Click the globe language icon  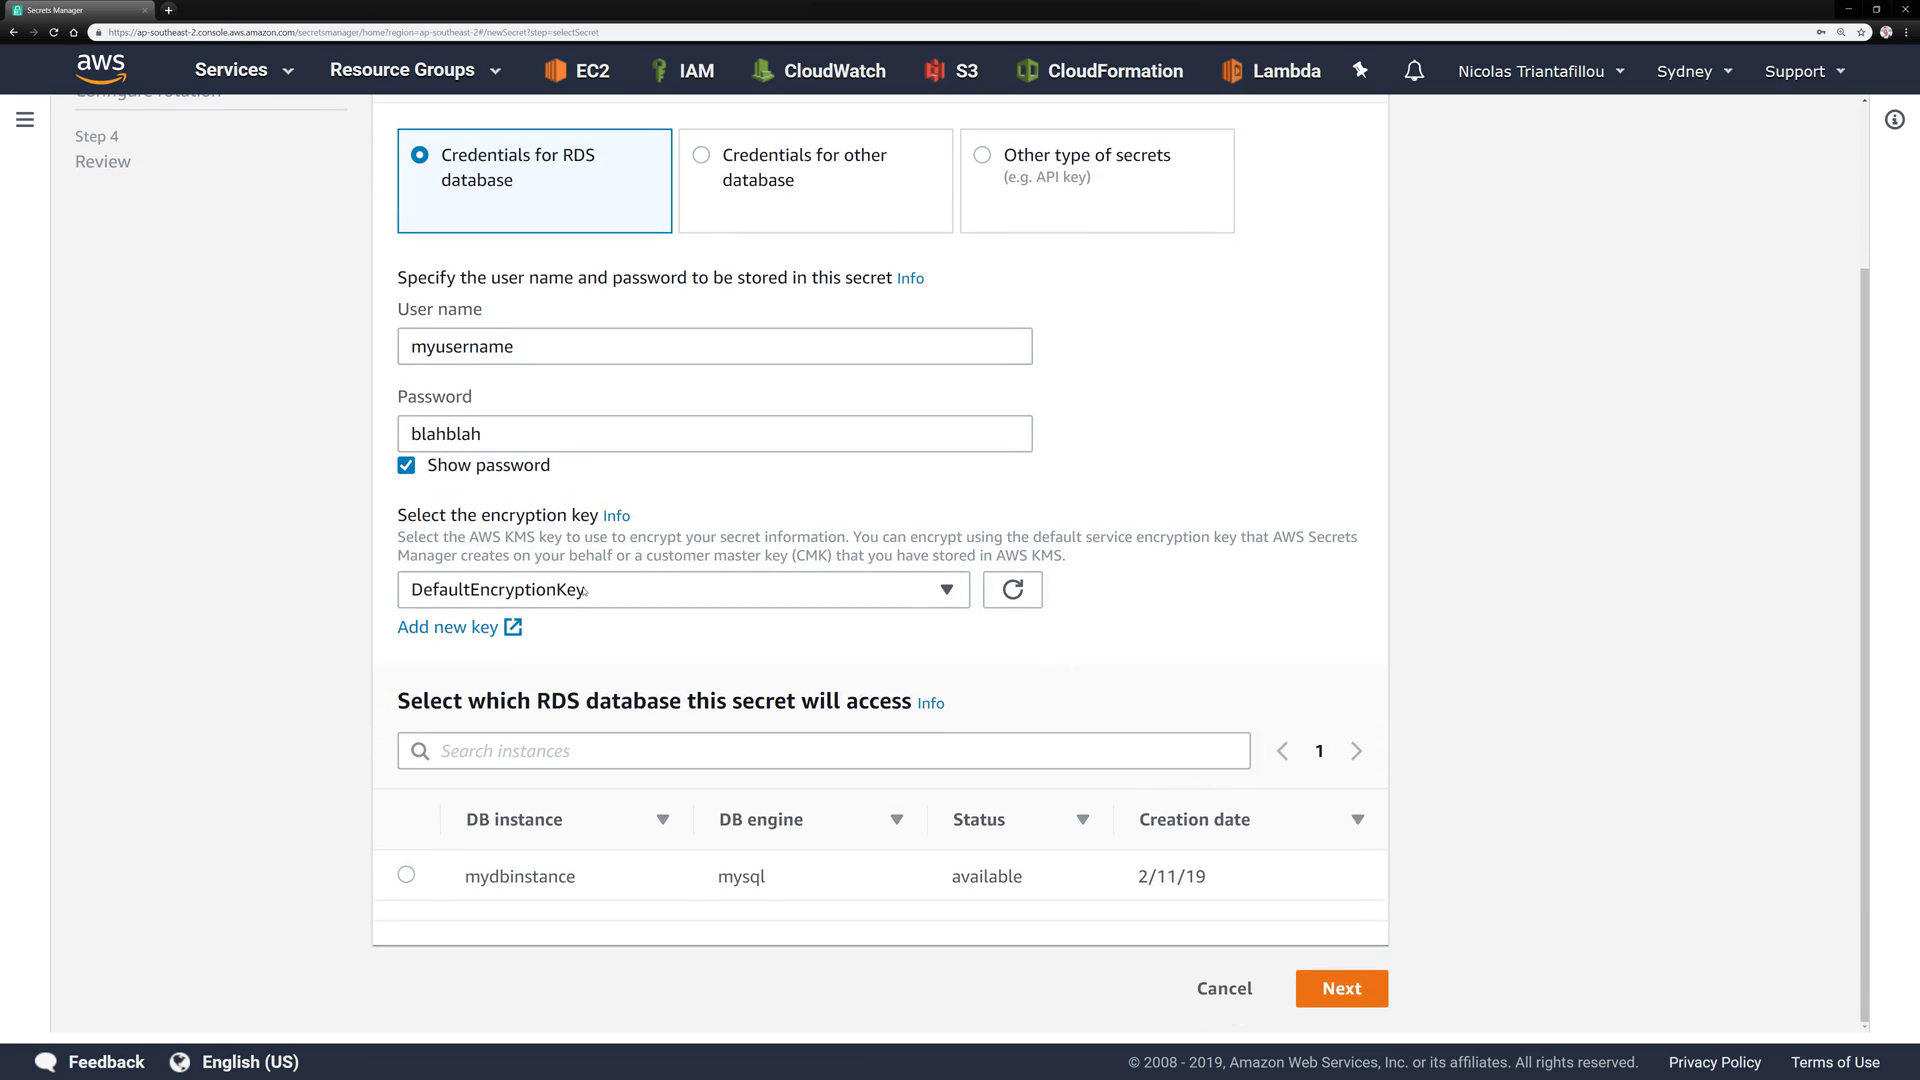point(179,1062)
